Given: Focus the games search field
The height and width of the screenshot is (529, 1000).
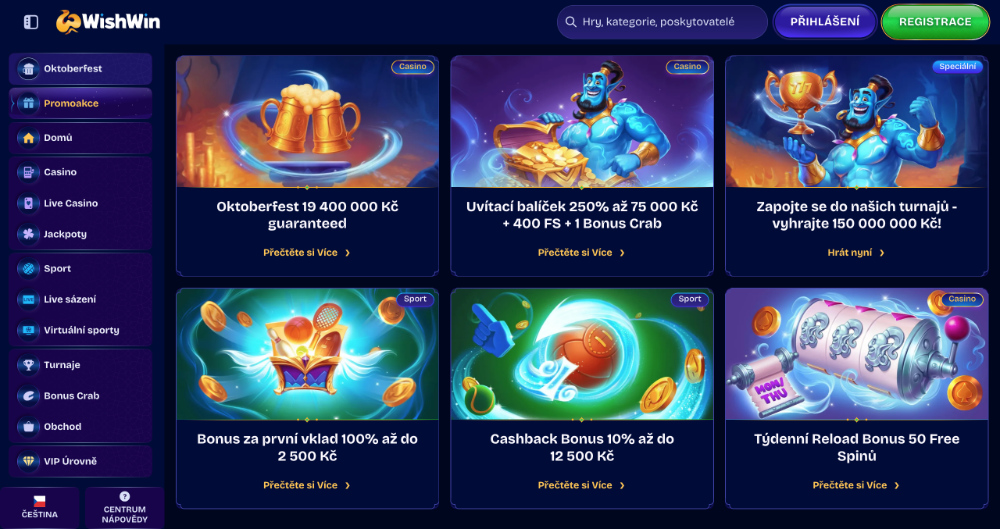Looking at the screenshot, I should point(662,22).
